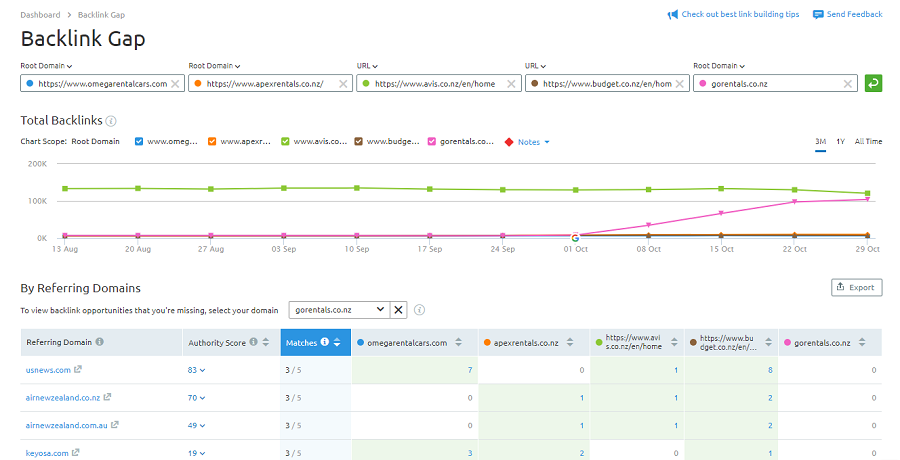
Task: Sort the budget.co.nz column
Action: [x=769, y=342]
